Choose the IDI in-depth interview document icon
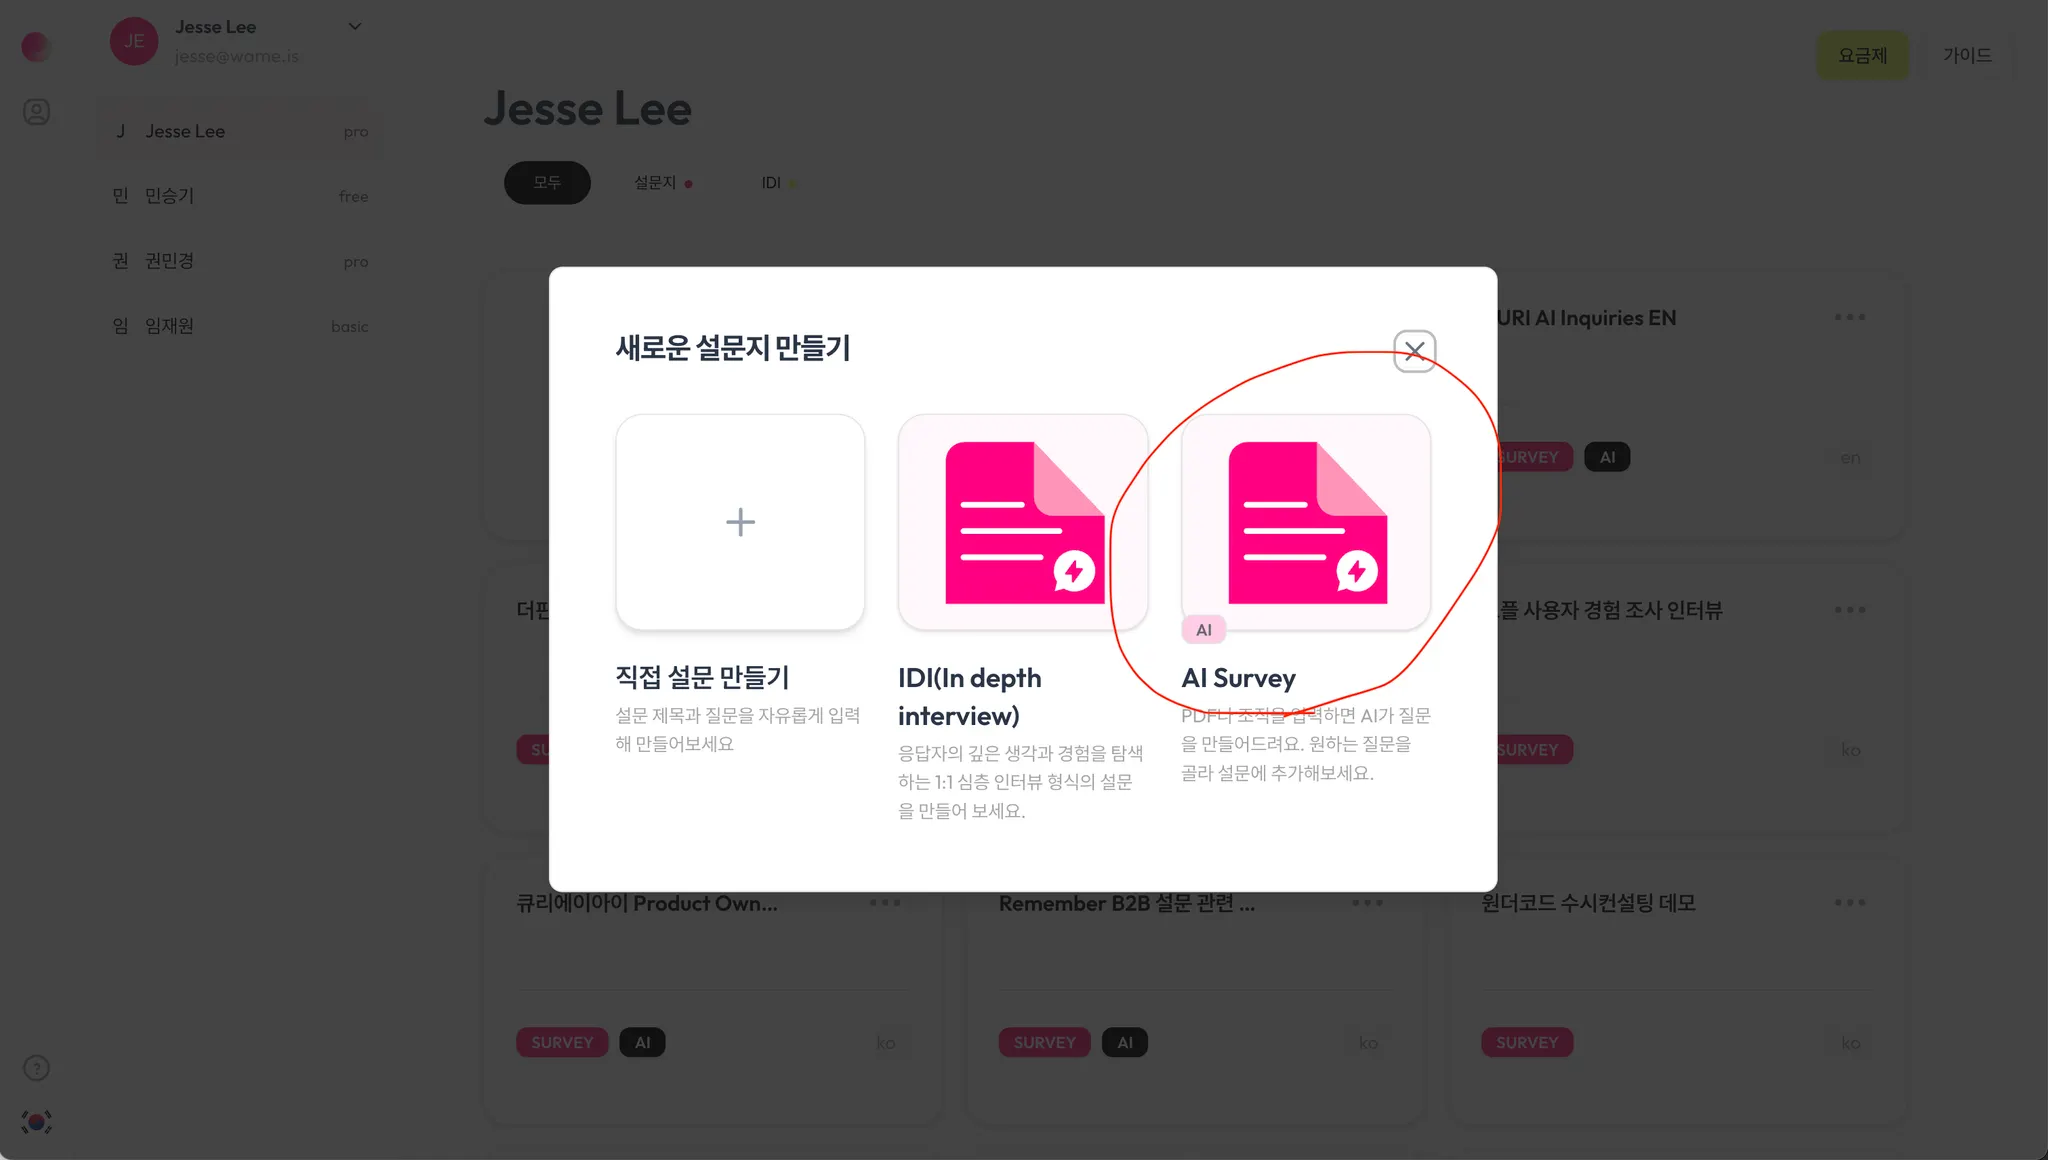 click(1023, 522)
